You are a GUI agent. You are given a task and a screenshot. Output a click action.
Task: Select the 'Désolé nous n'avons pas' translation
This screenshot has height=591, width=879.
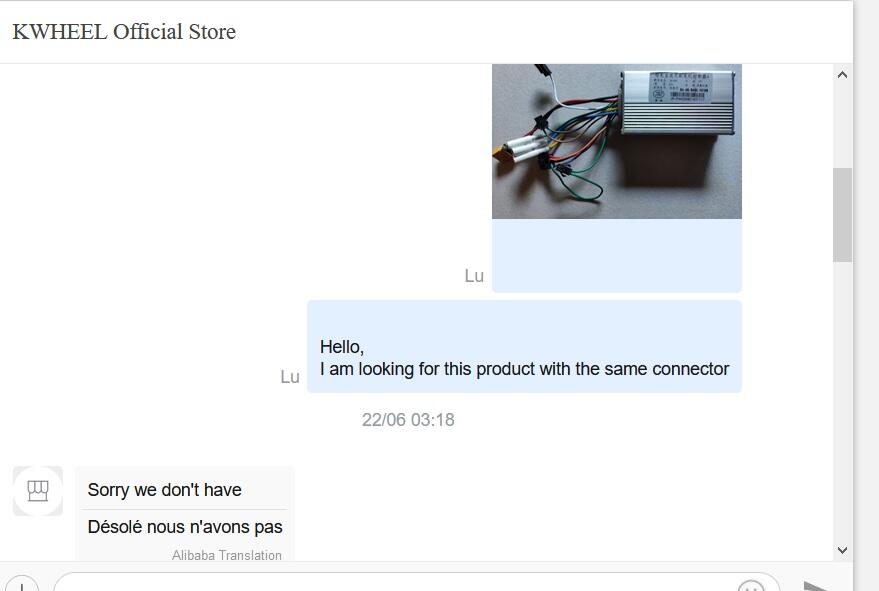185,527
